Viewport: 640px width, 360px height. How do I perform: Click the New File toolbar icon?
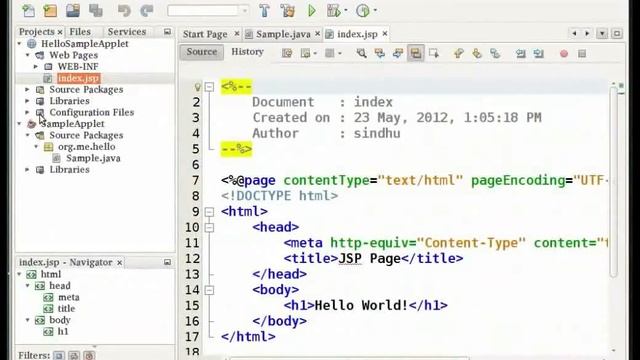tap(28, 11)
